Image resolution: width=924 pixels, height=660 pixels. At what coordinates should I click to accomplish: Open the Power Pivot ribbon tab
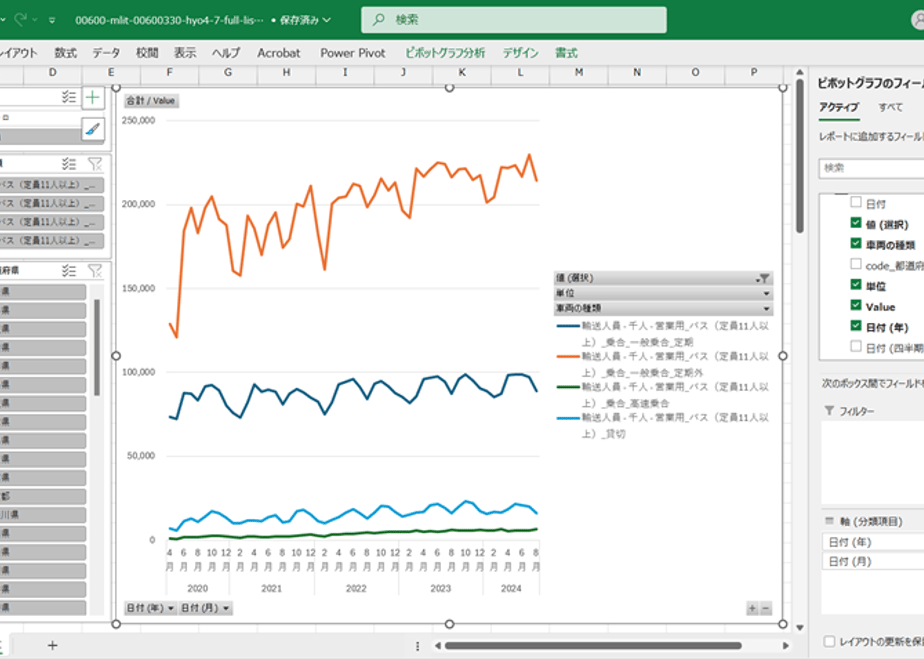(353, 53)
